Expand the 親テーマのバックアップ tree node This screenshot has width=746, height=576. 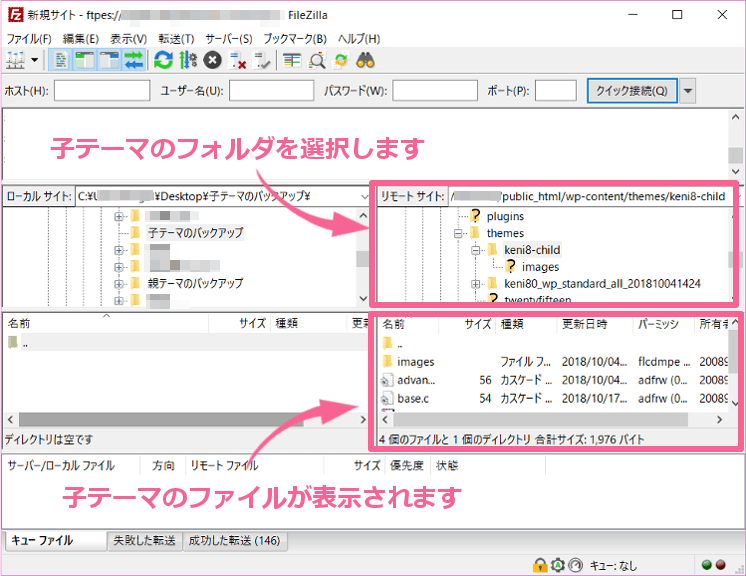pos(119,283)
